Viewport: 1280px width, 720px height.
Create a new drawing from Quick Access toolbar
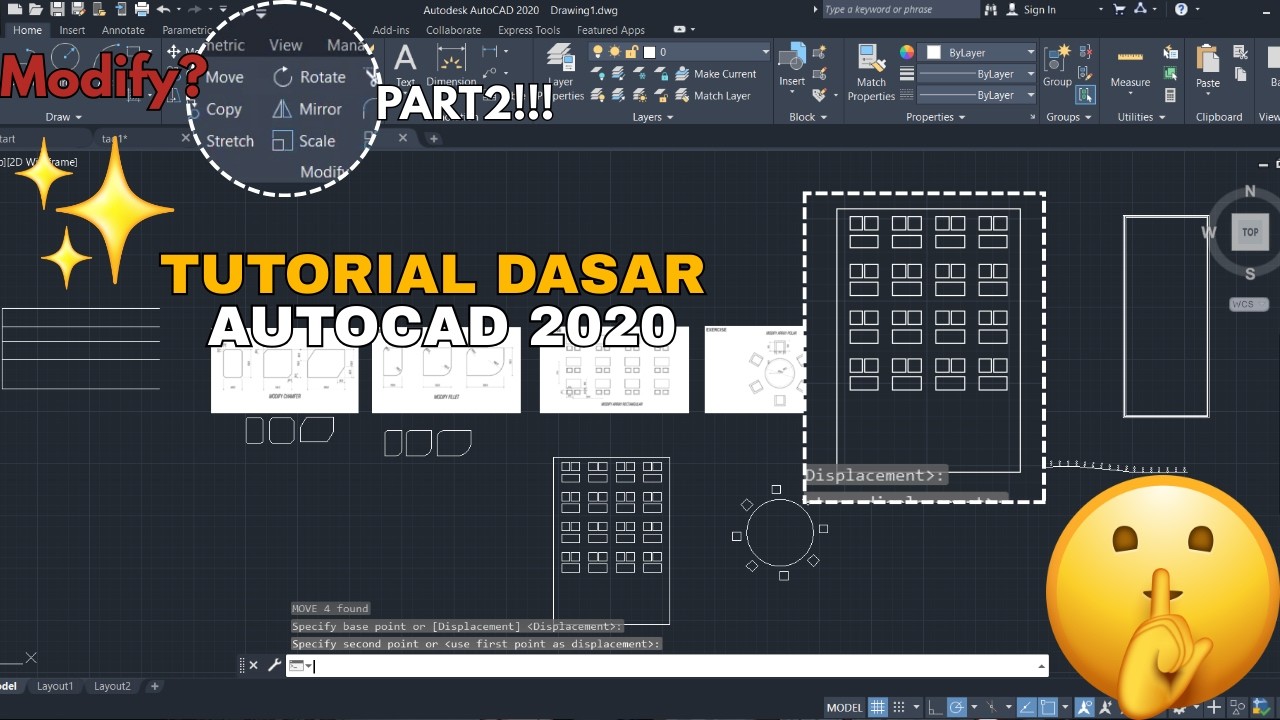click(x=15, y=9)
